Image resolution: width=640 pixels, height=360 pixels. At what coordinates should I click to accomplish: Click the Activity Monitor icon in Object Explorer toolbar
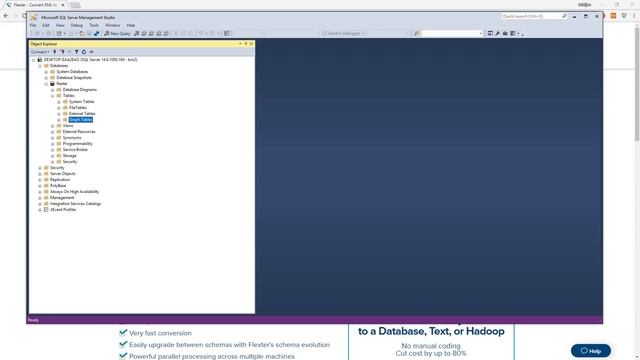click(x=91, y=52)
